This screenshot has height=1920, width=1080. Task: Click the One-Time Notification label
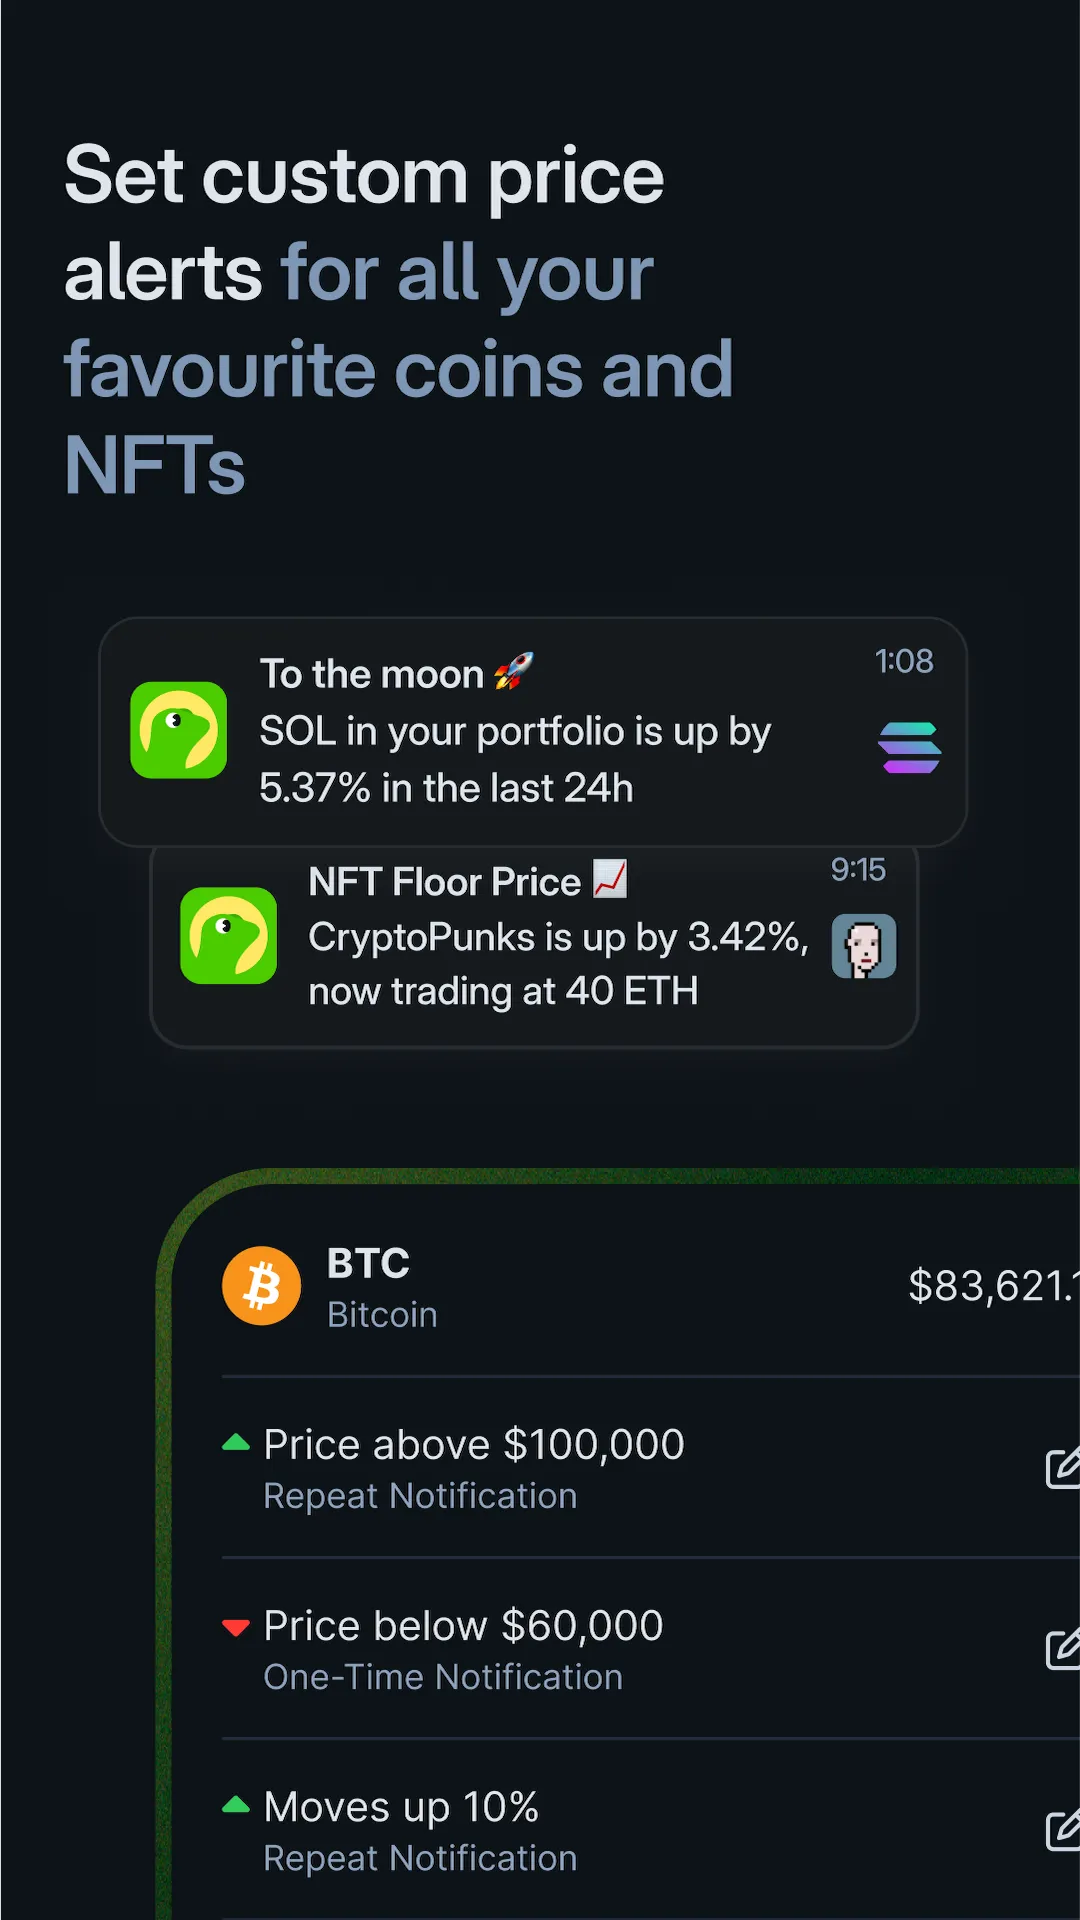click(x=443, y=1677)
